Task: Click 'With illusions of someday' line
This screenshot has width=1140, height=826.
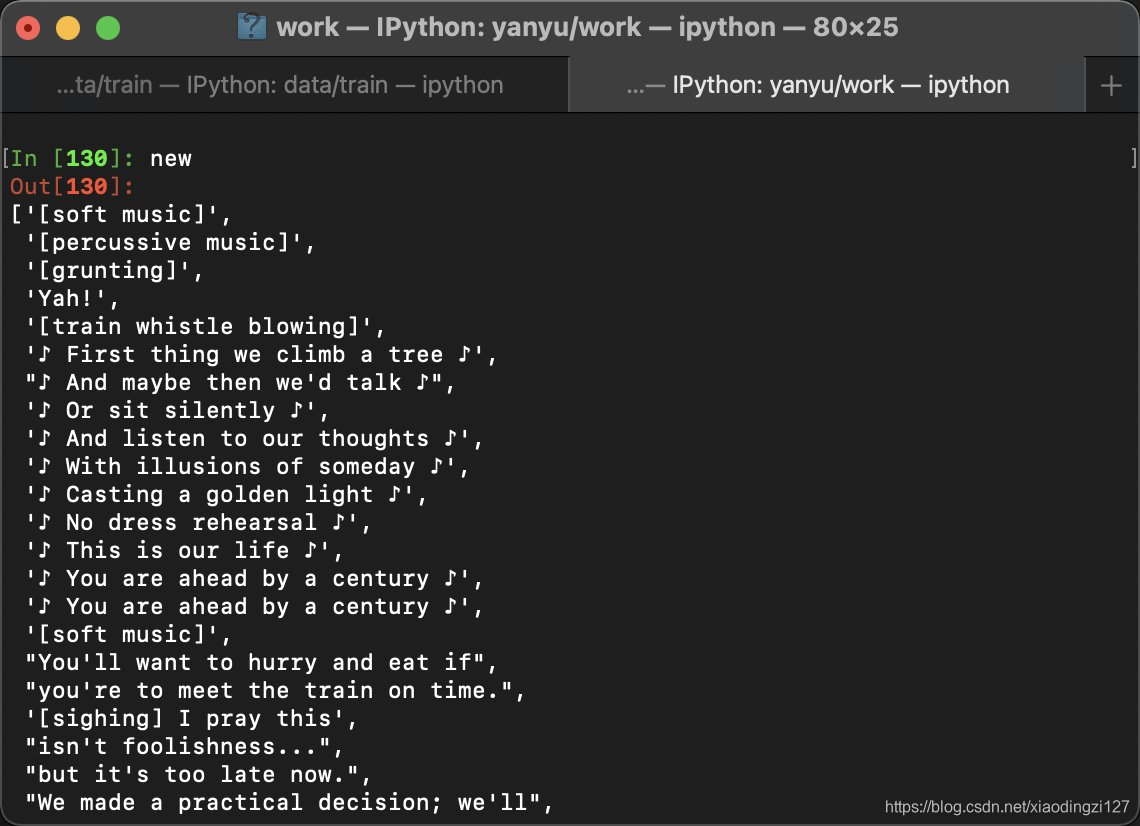Action: pyautogui.click(x=247, y=467)
